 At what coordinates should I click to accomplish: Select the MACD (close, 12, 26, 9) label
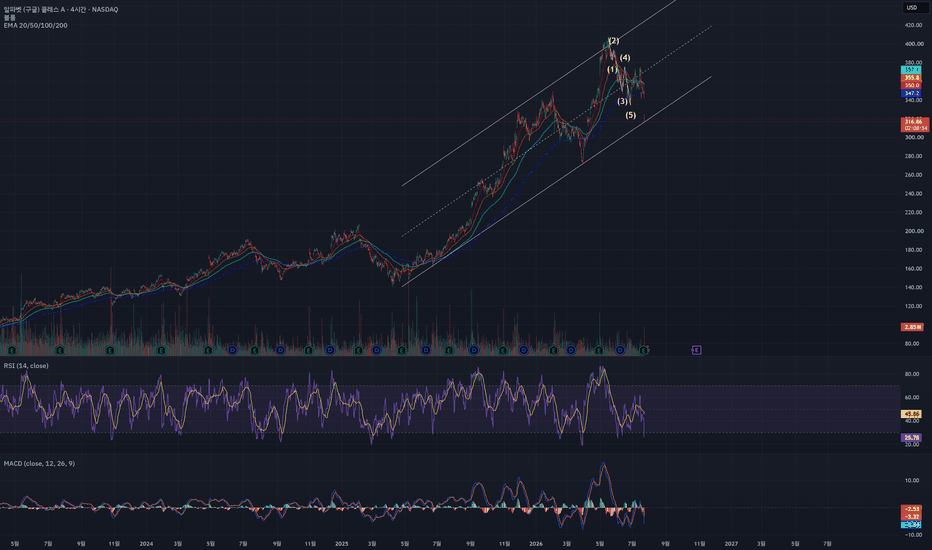coord(39,463)
